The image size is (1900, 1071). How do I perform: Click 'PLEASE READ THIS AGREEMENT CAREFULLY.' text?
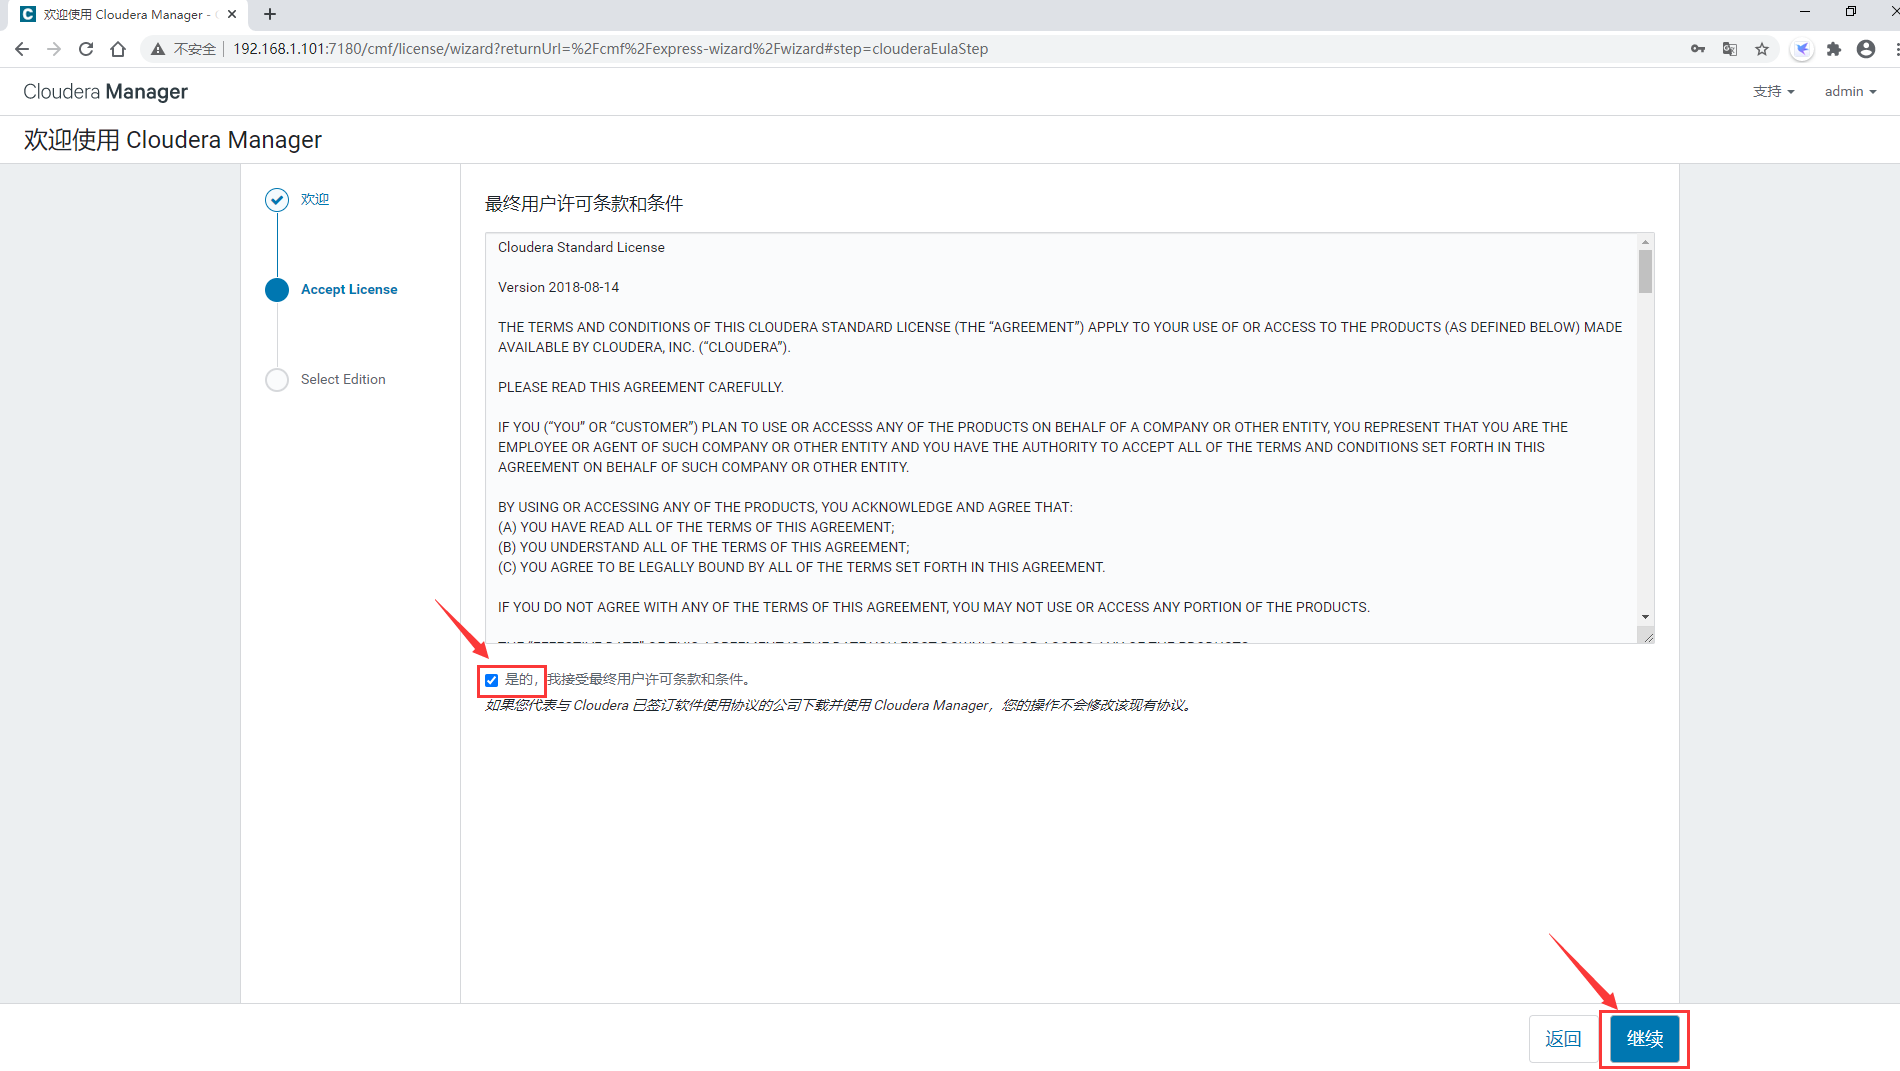coord(641,387)
